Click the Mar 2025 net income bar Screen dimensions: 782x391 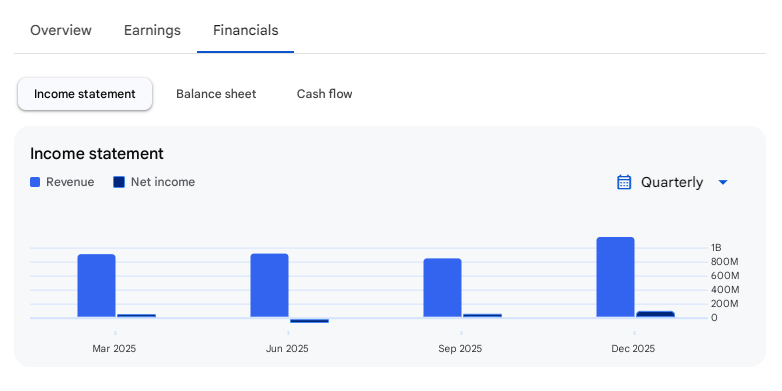pos(137,316)
